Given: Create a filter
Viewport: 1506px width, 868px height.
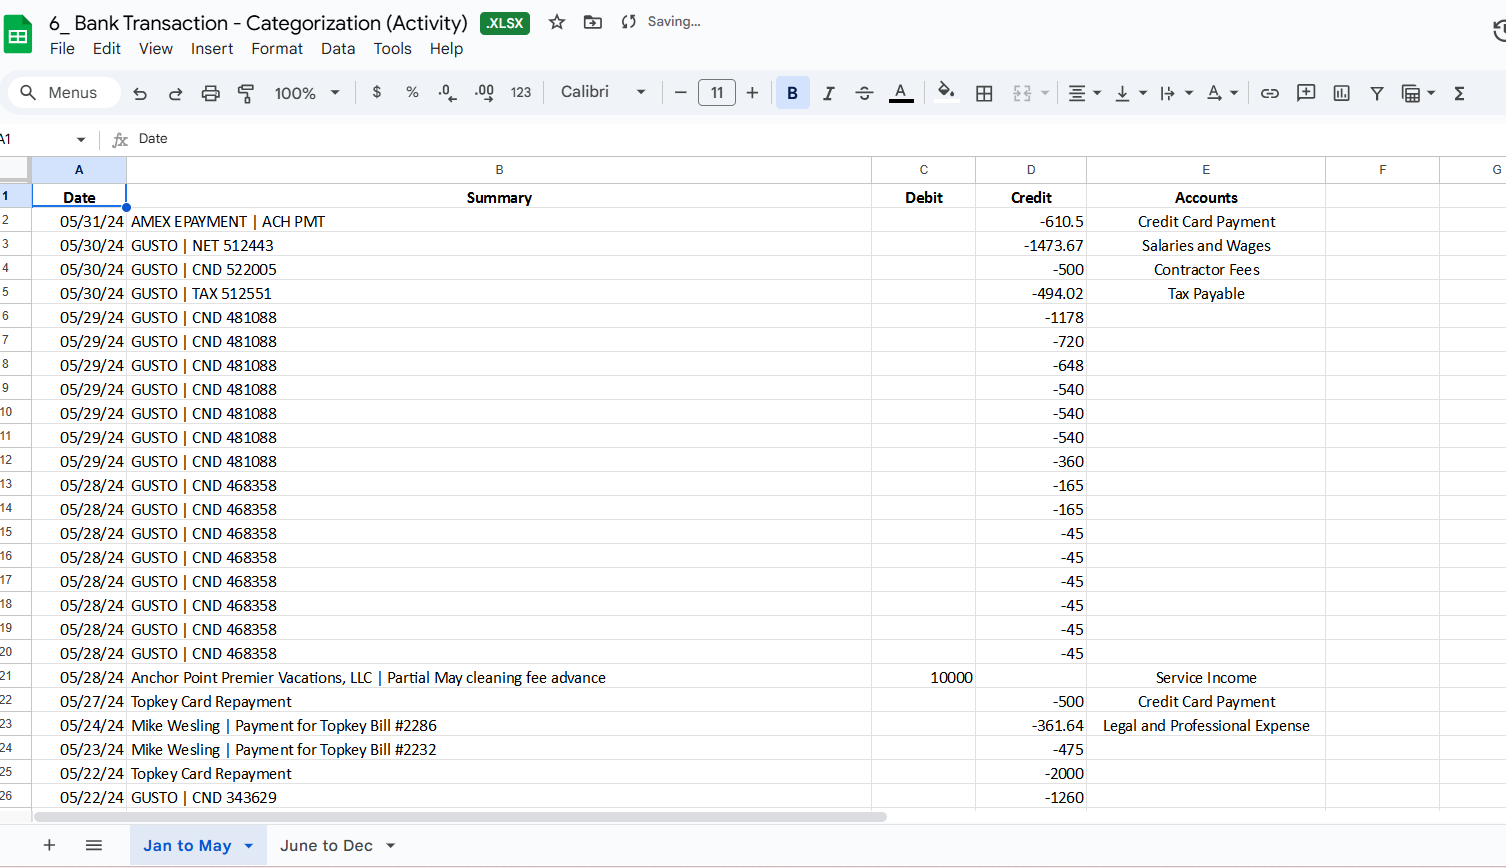Looking at the screenshot, I should pos(1377,93).
